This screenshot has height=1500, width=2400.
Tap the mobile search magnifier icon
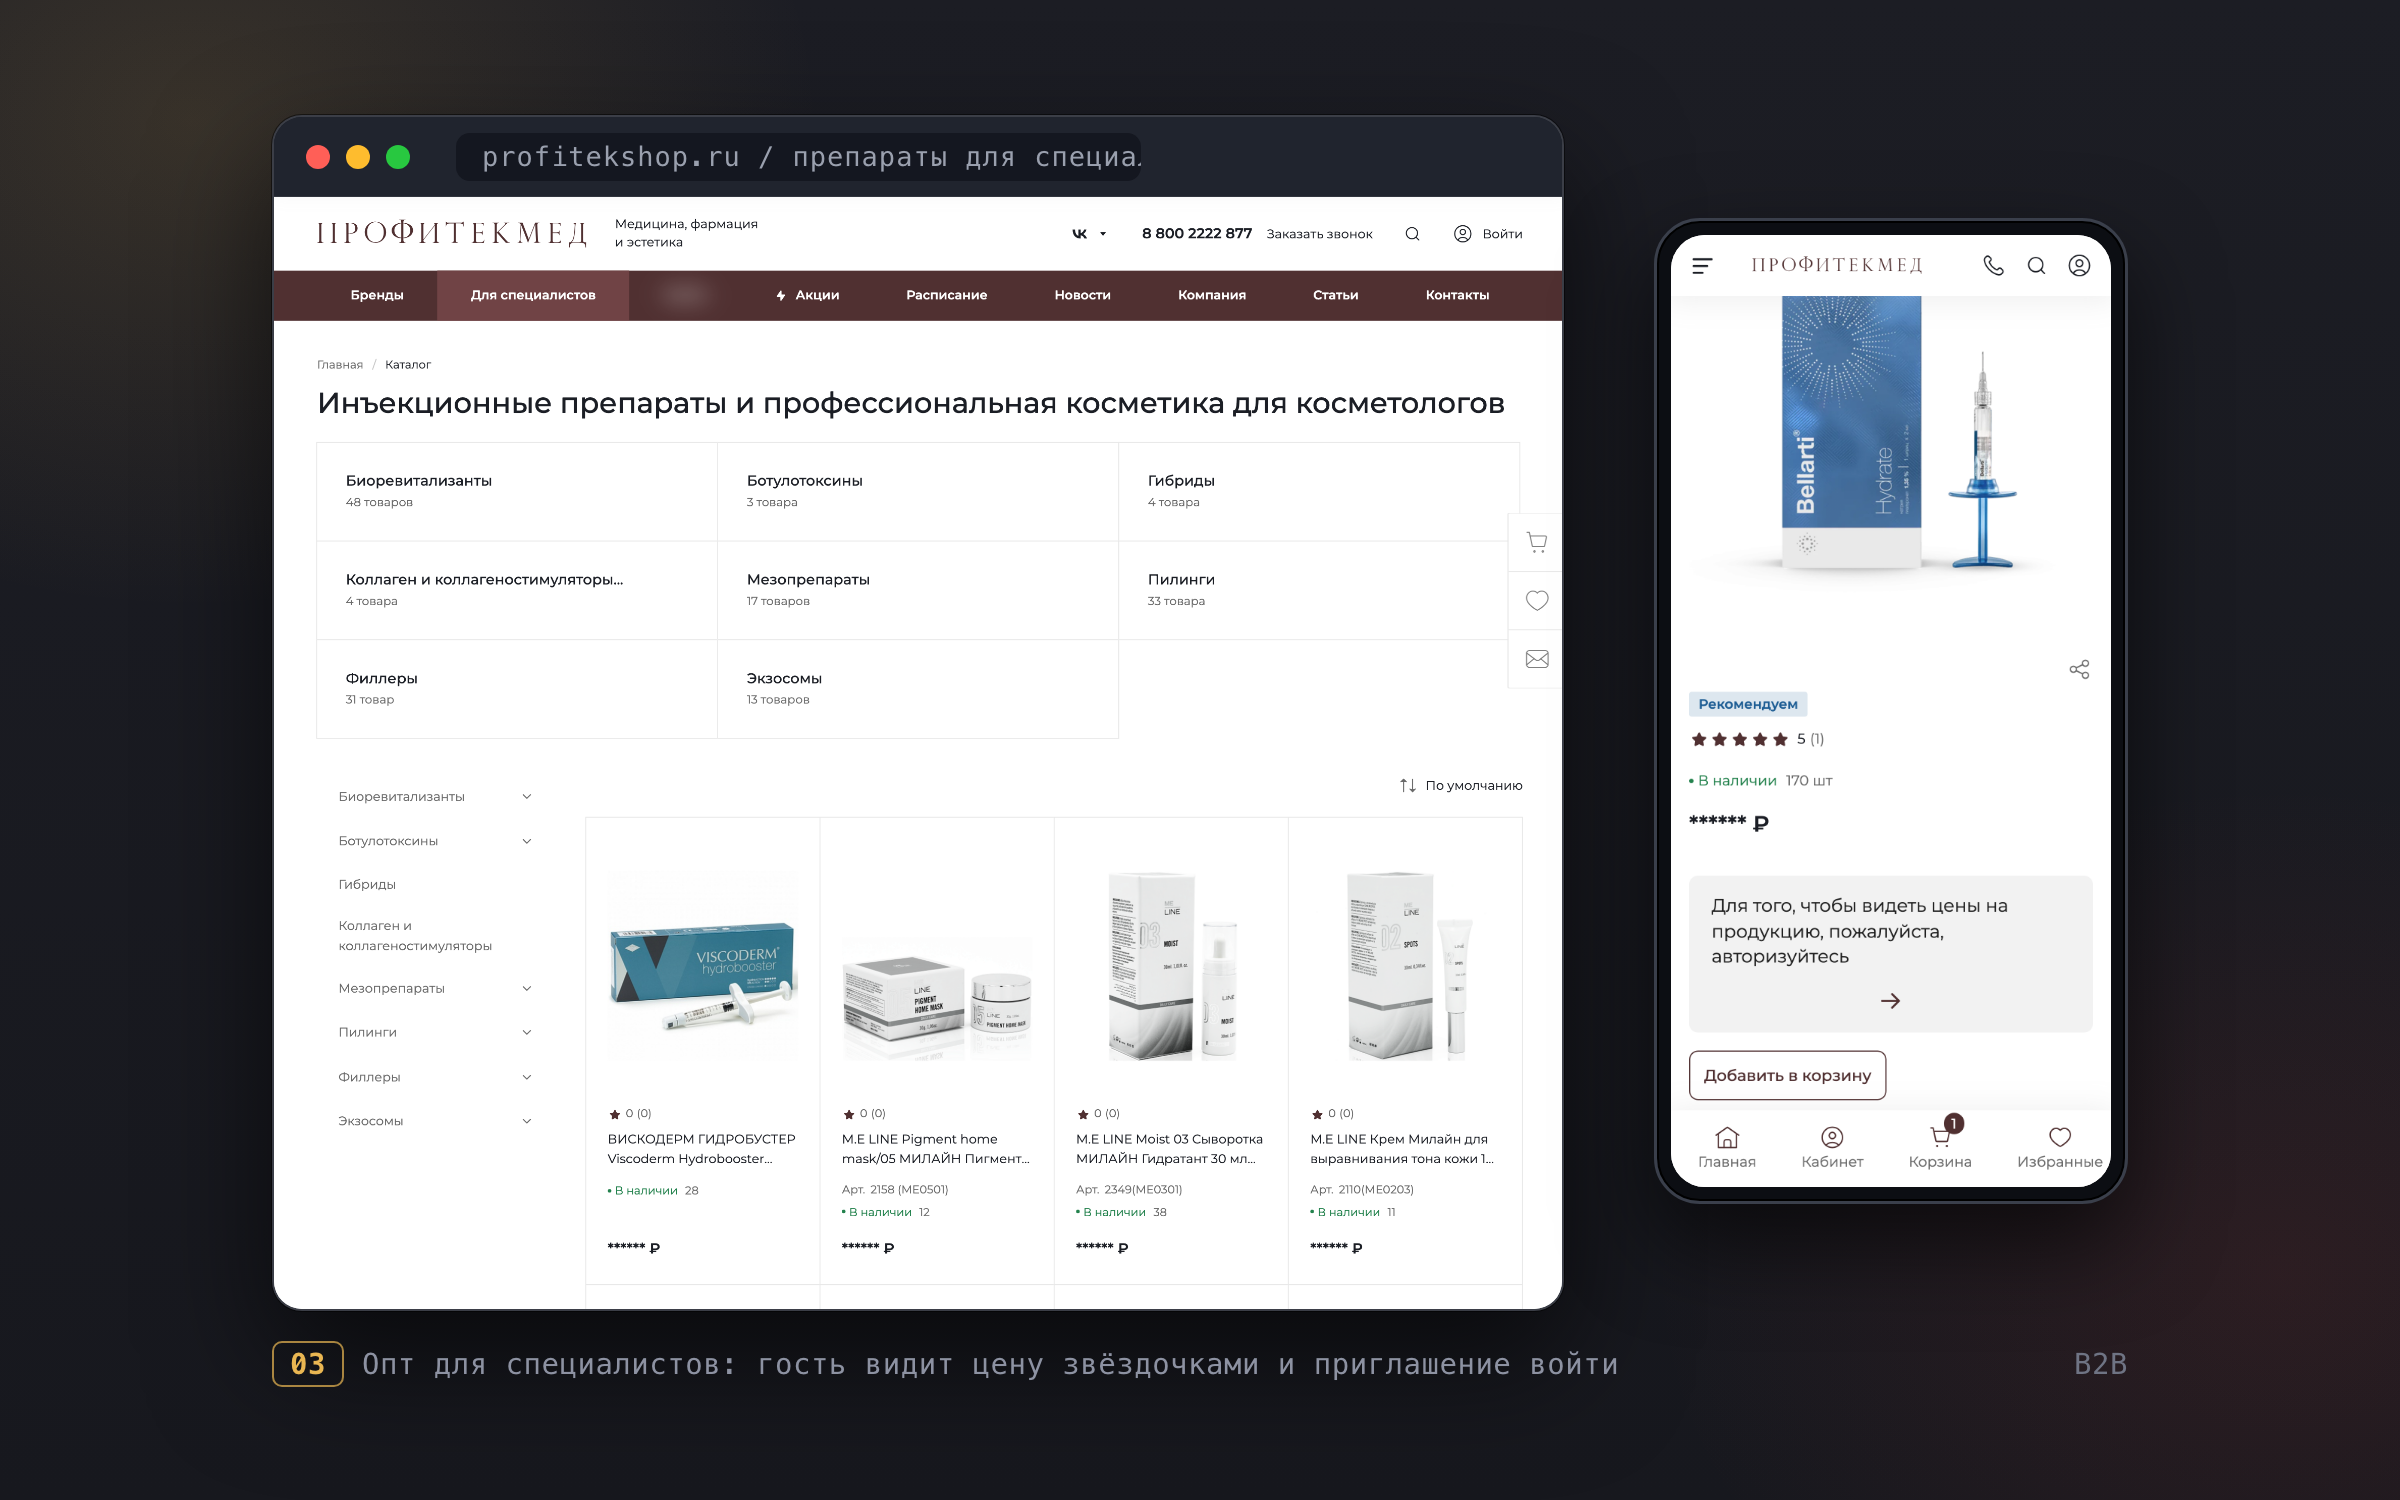2036,266
